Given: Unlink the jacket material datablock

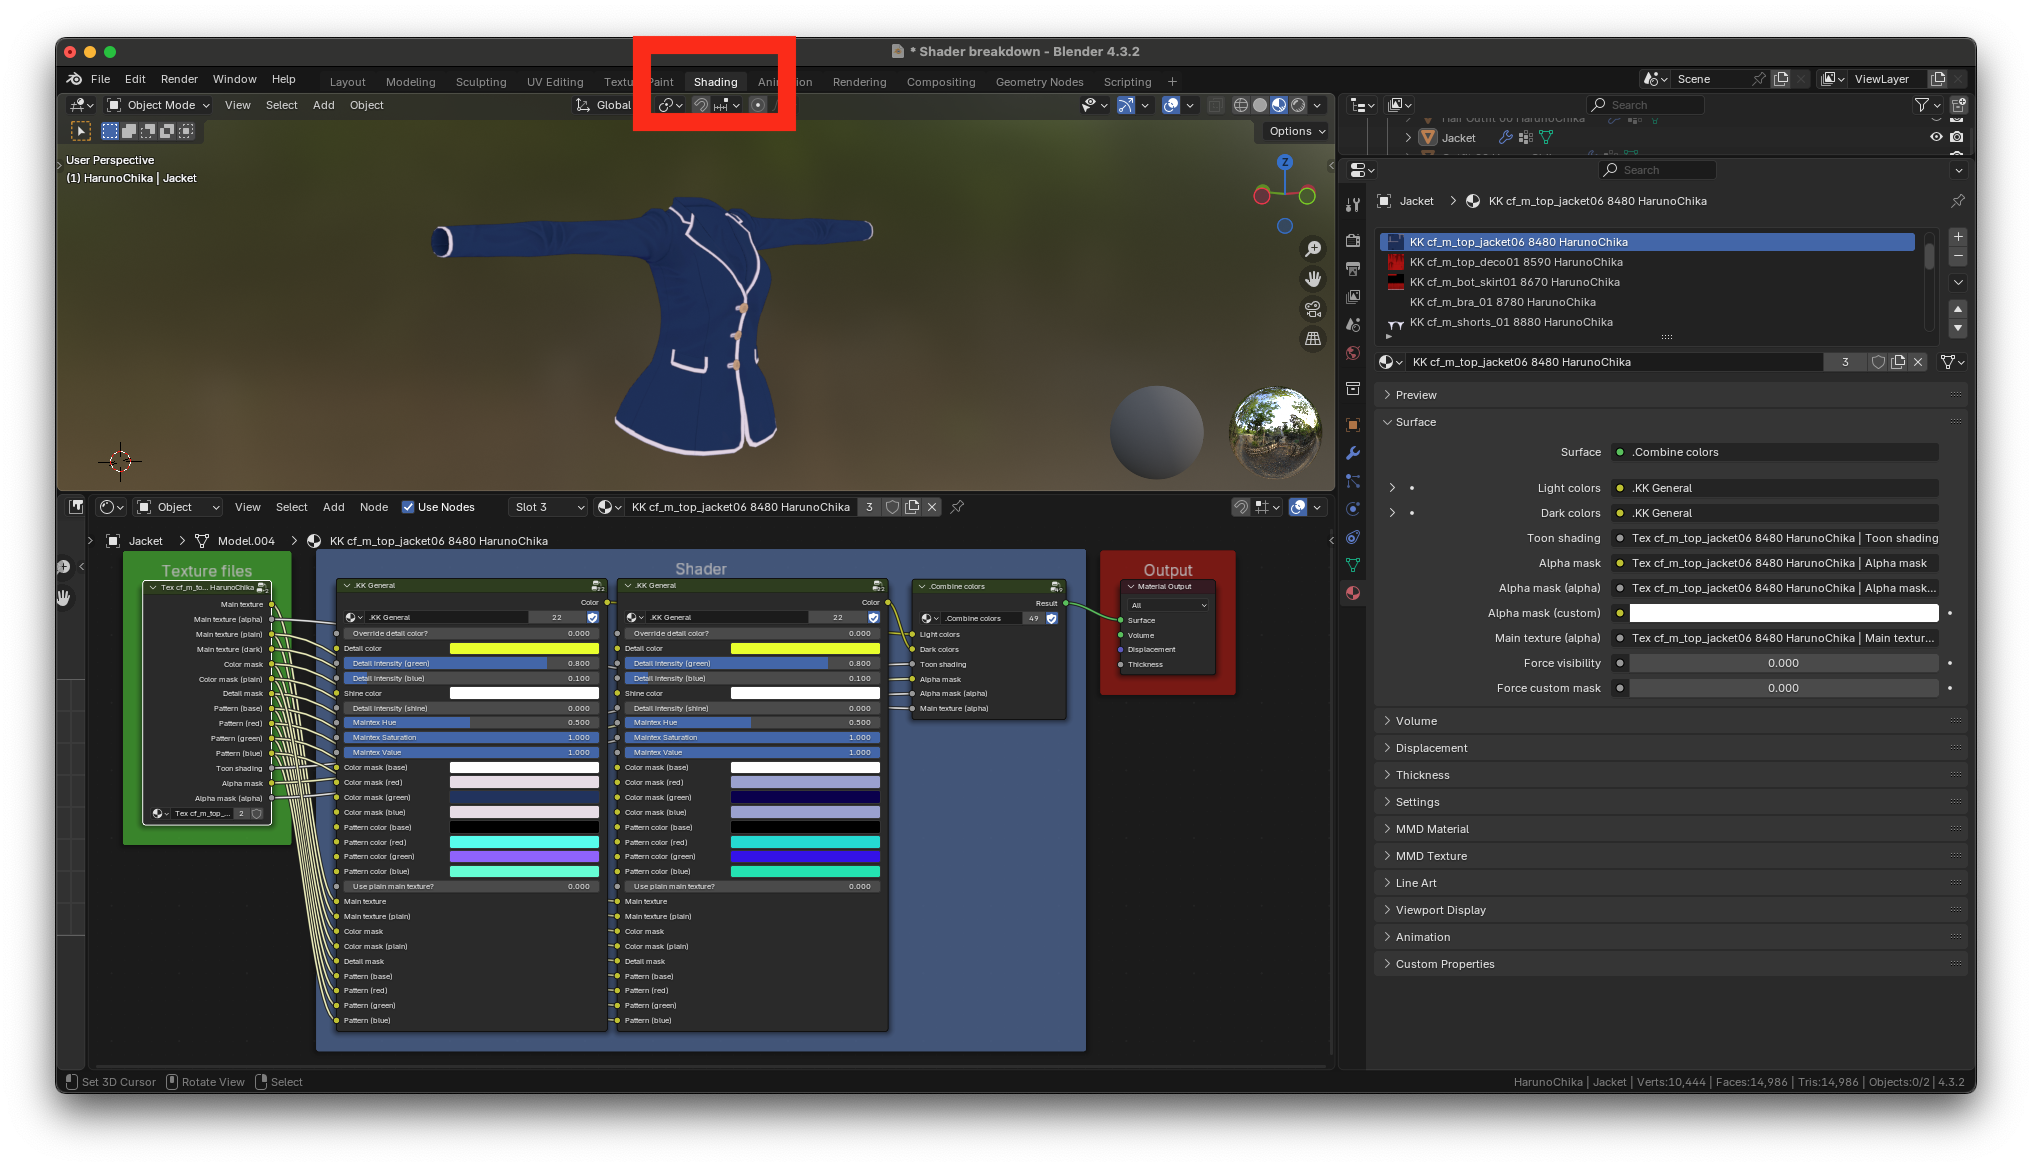Looking at the screenshot, I should coord(1918,362).
